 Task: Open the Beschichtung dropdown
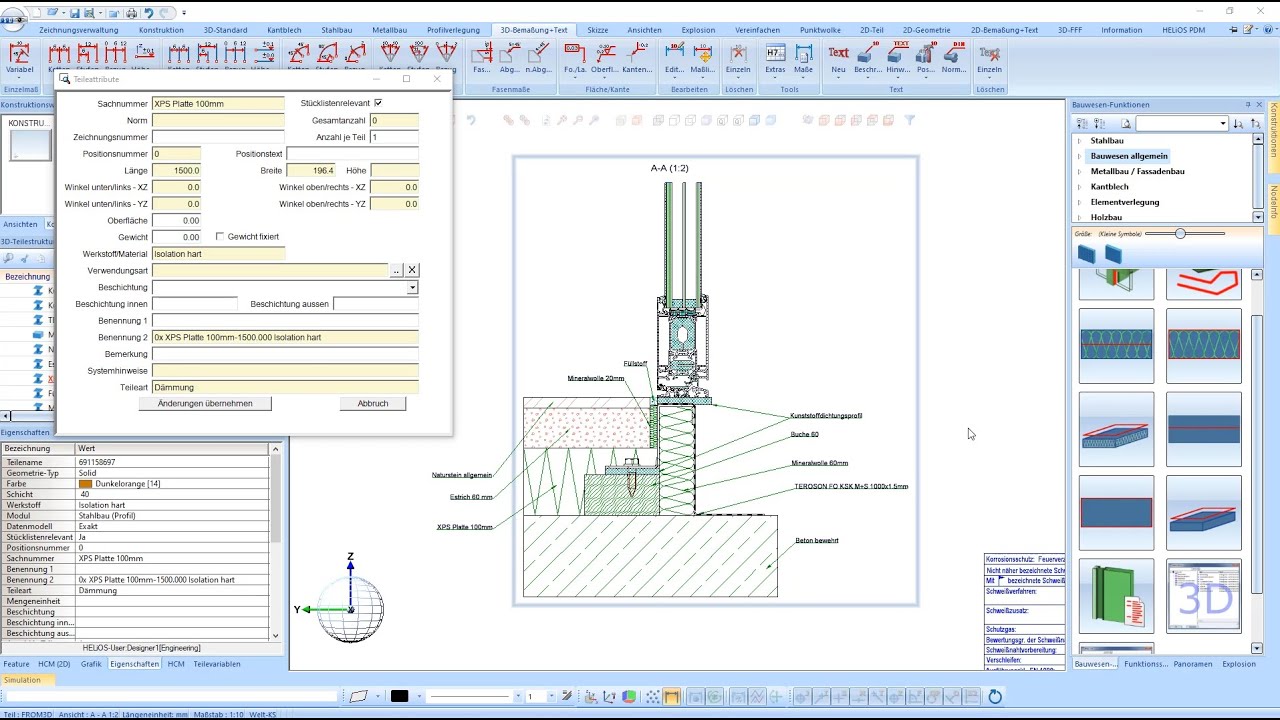point(412,287)
